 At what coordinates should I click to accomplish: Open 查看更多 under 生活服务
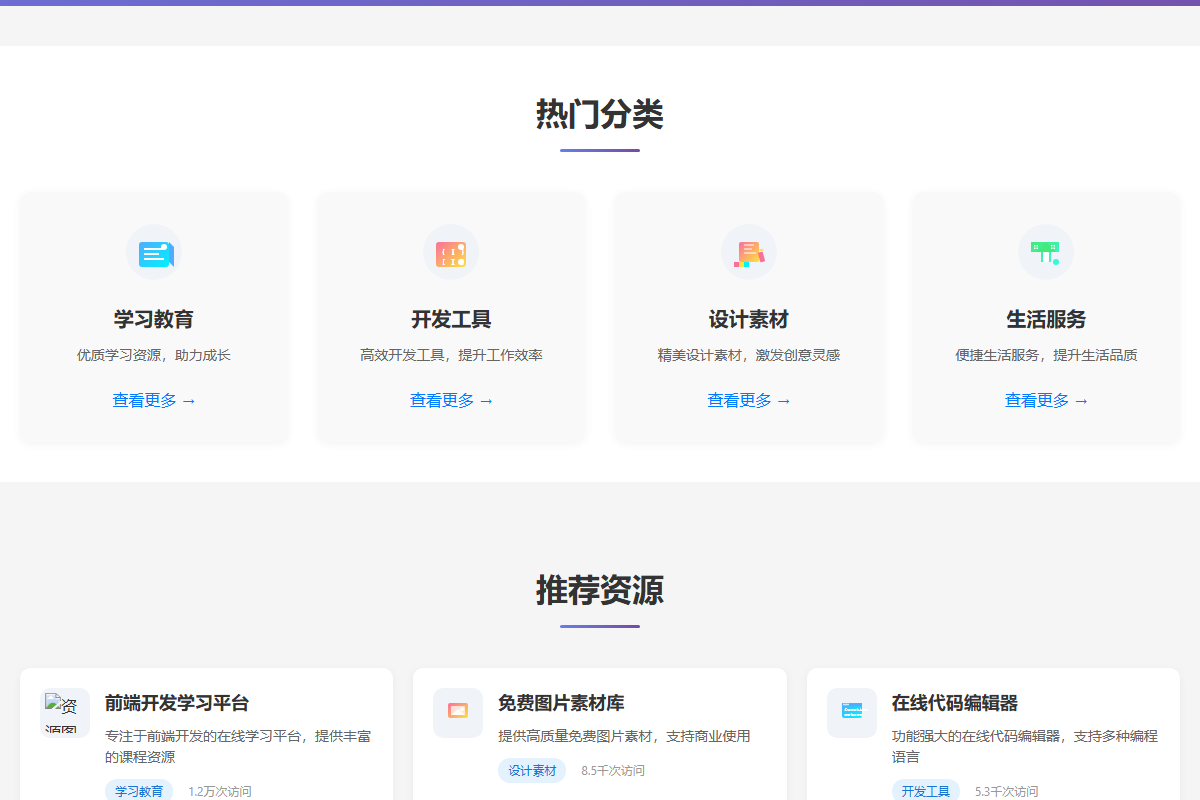click(1046, 399)
